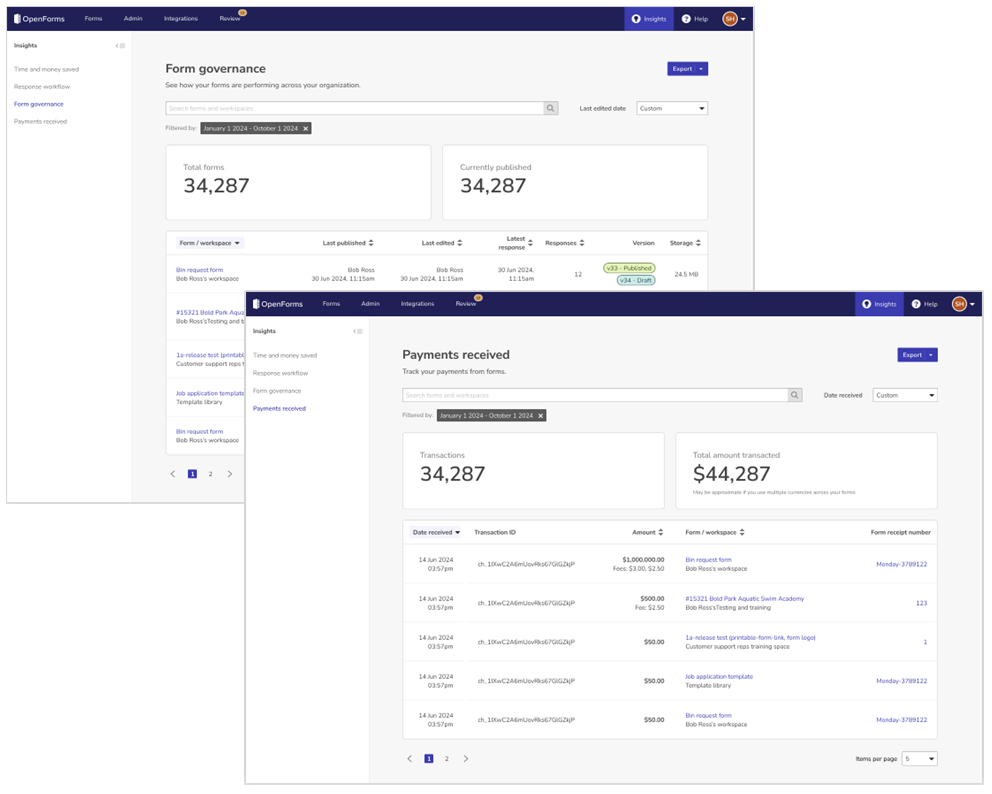Open user avatar menu in Form governance window
Viewport: 992px width, 794px height.
(x=734, y=19)
